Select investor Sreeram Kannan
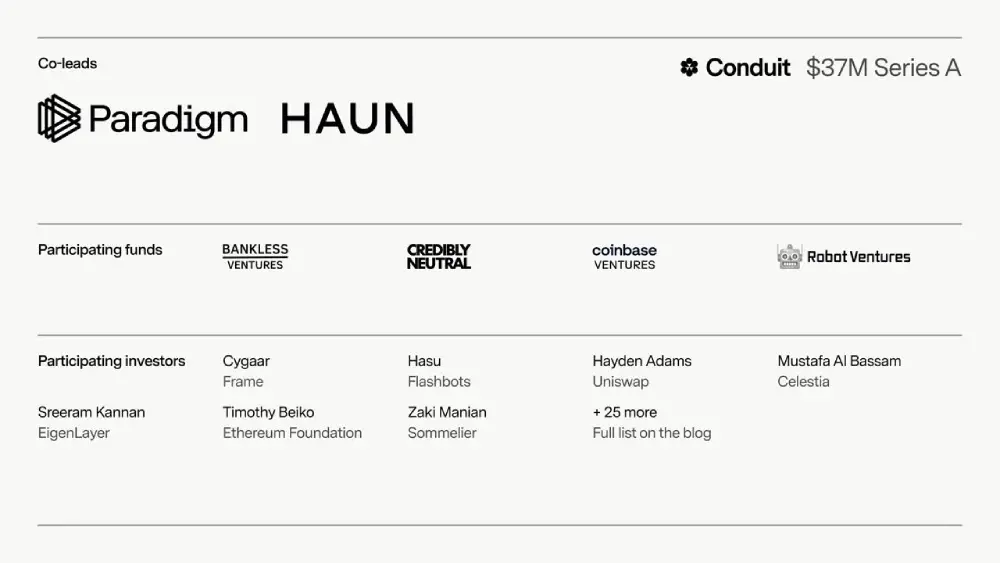The height and width of the screenshot is (563, 1000). tap(91, 412)
